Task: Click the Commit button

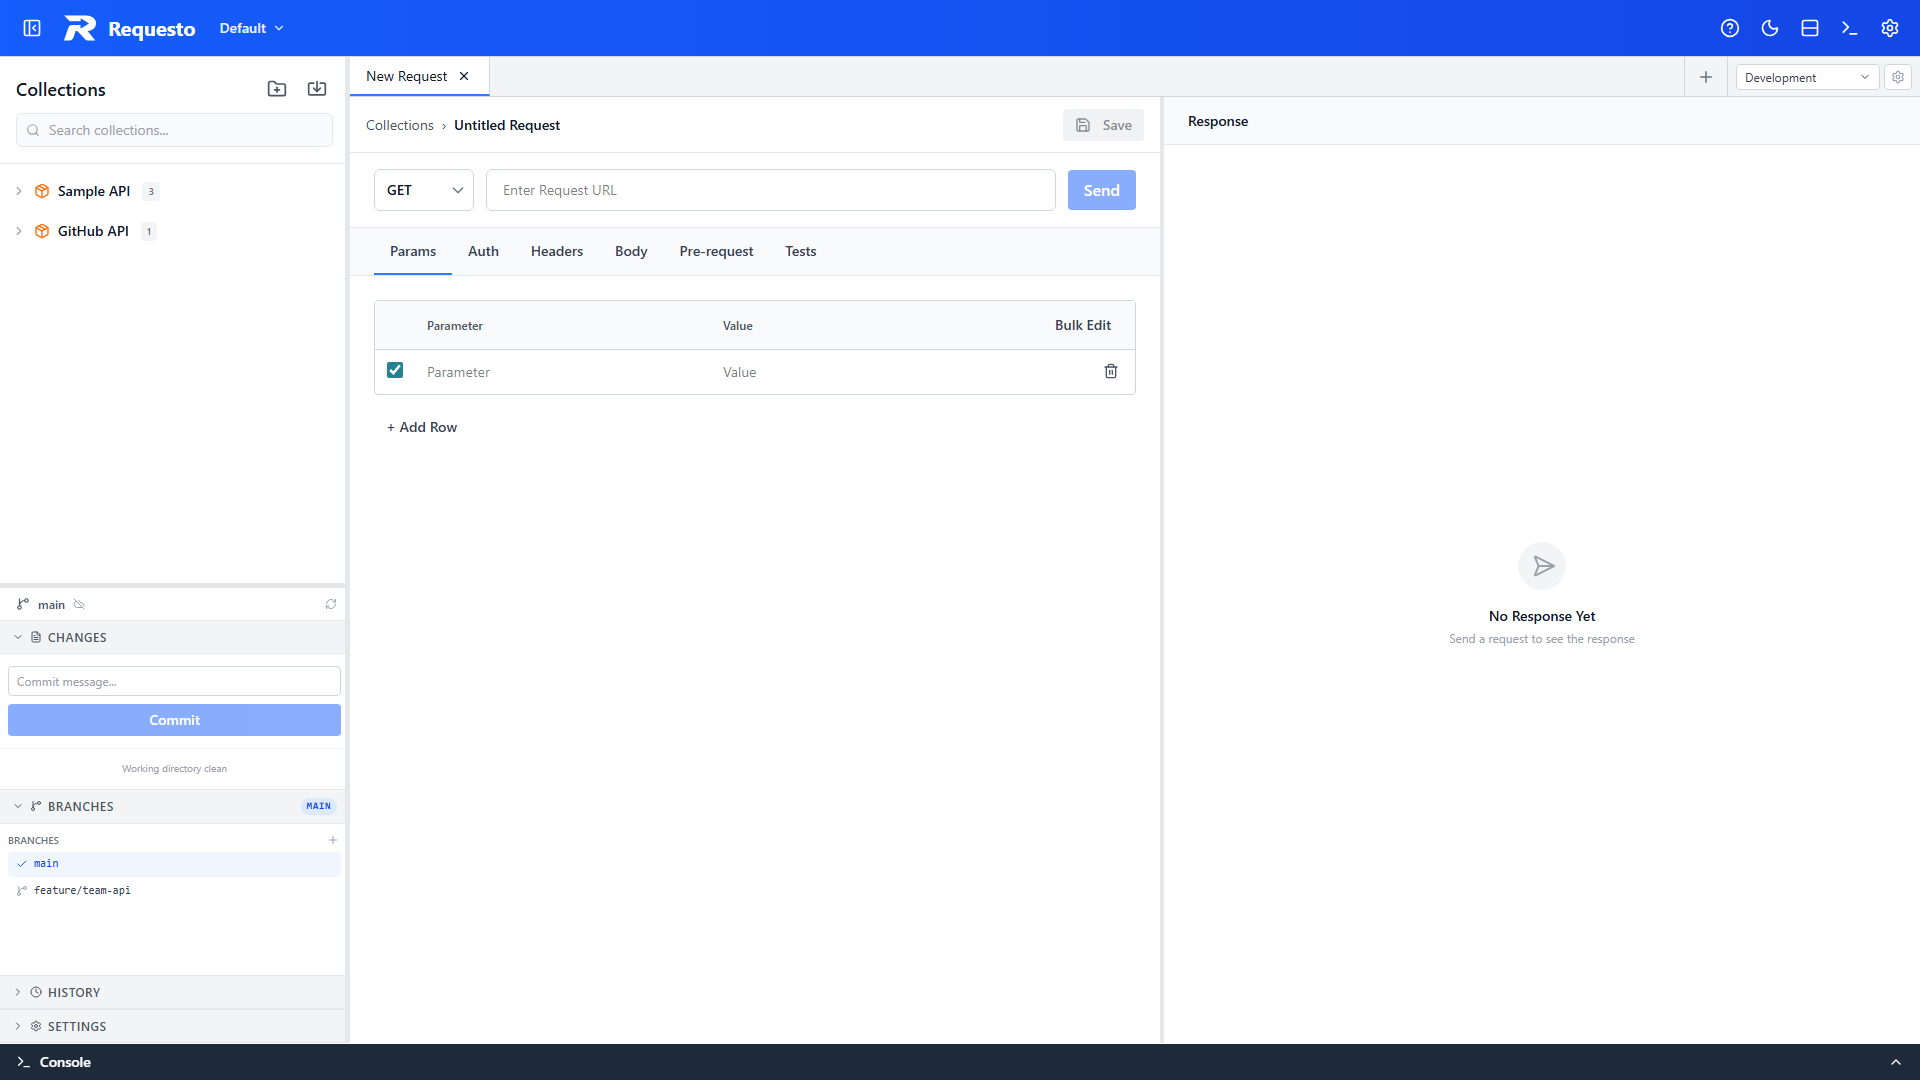Action: (174, 720)
